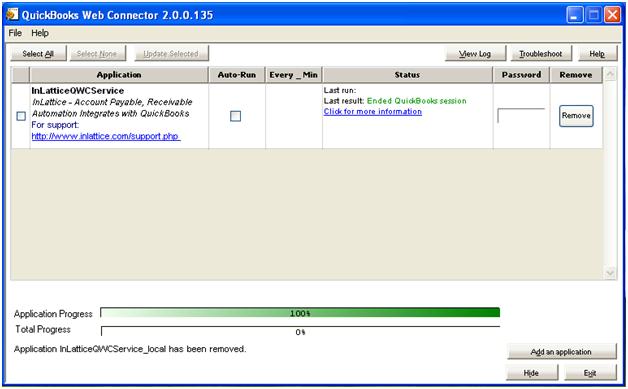Viewport: 628px width, 389px height.
Task: Maximize the Web Connector window
Action: 594,15
